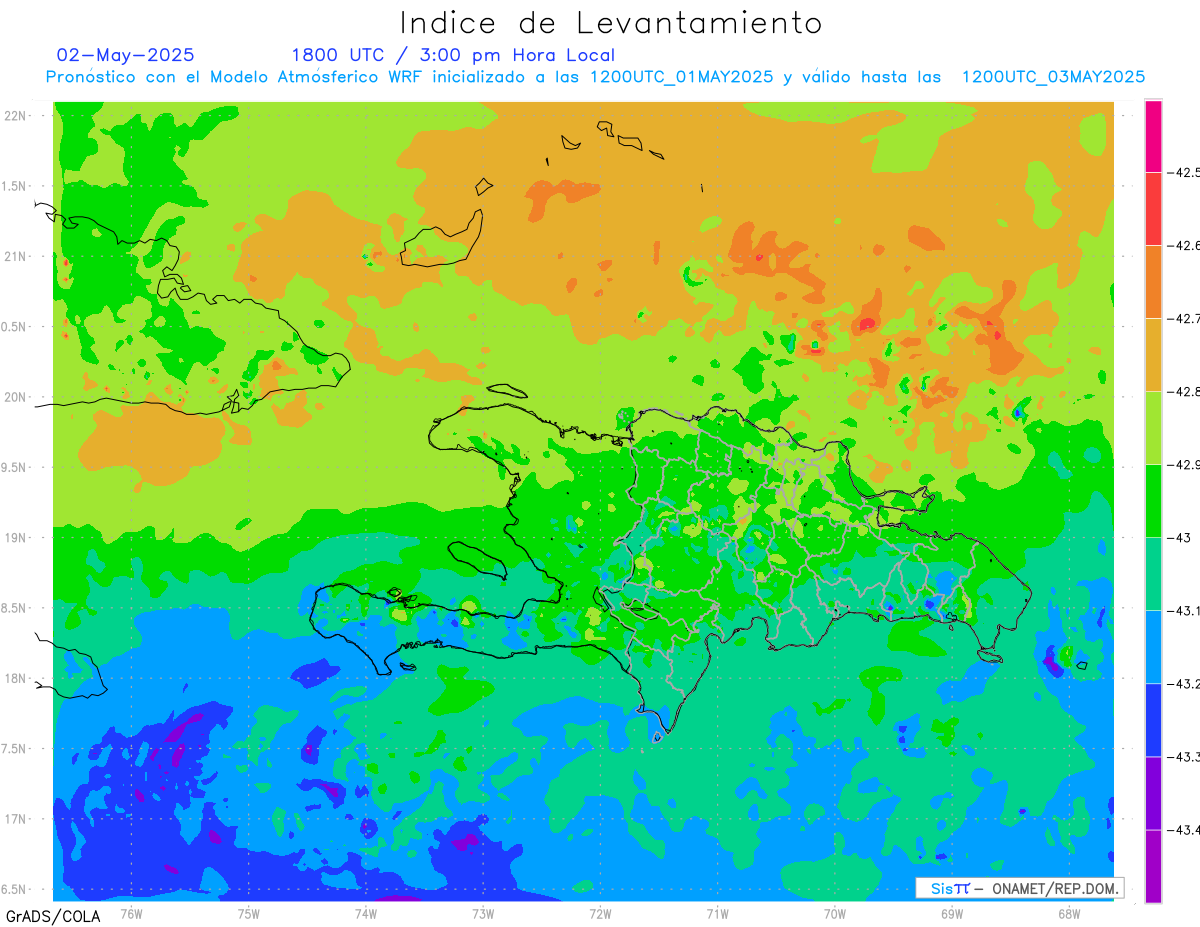This screenshot has height=927, width=1200.
Task: Click the '70W' longitude label
Action: click(x=834, y=913)
